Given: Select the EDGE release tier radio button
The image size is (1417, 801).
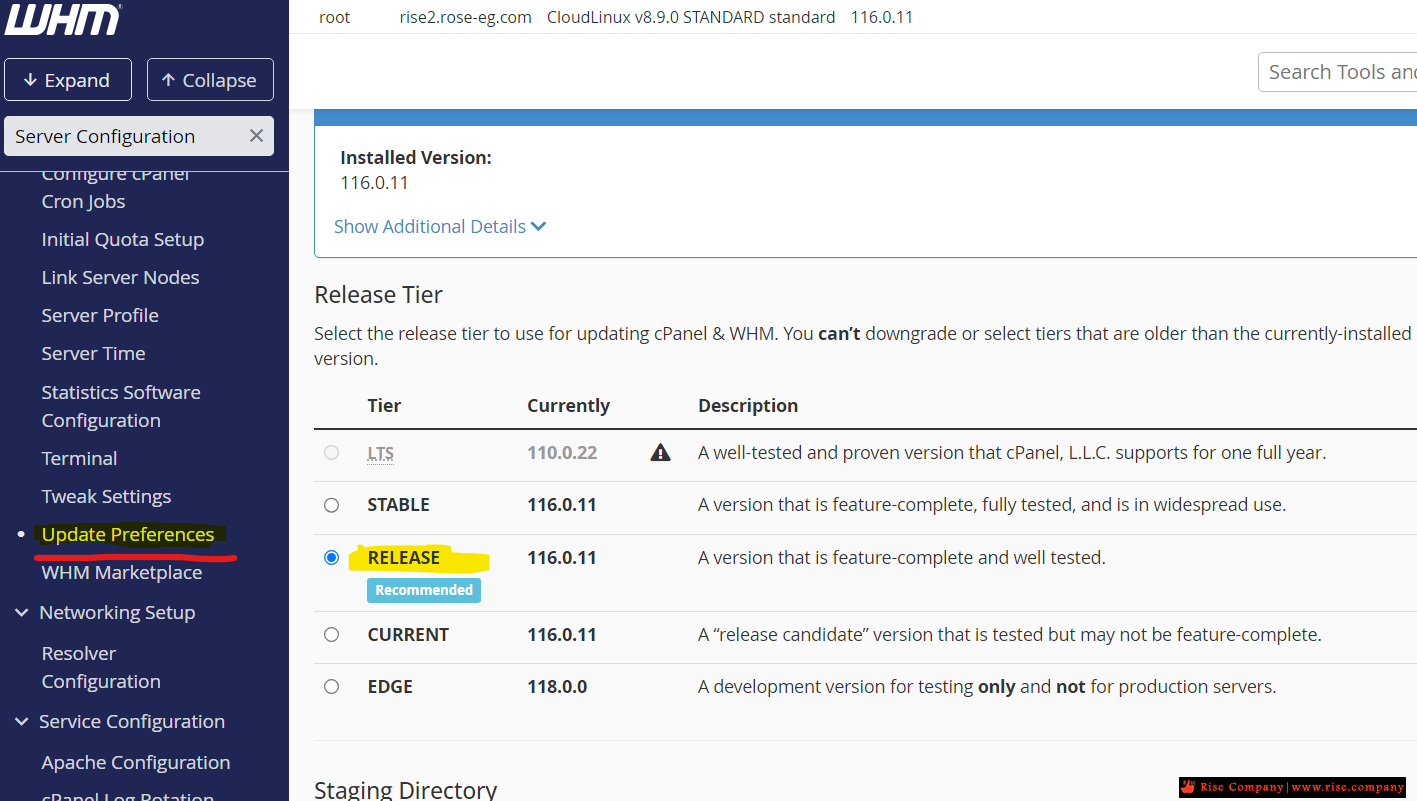Looking at the screenshot, I should tap(332, 687).
